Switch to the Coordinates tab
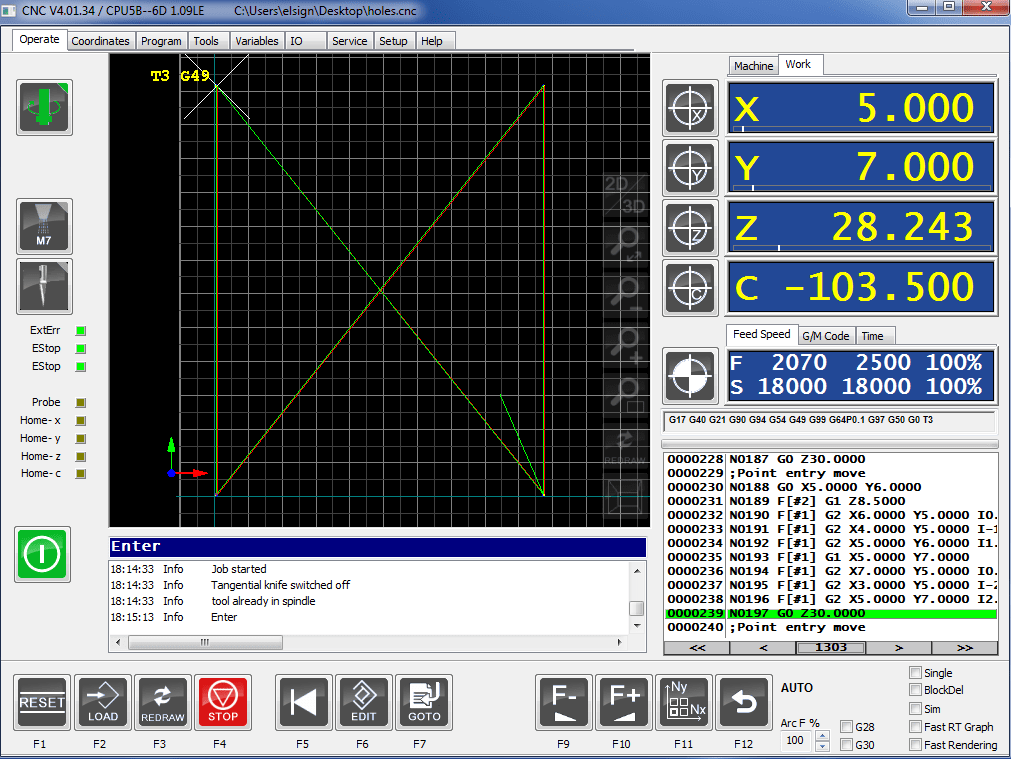 (x=100, y=41)
